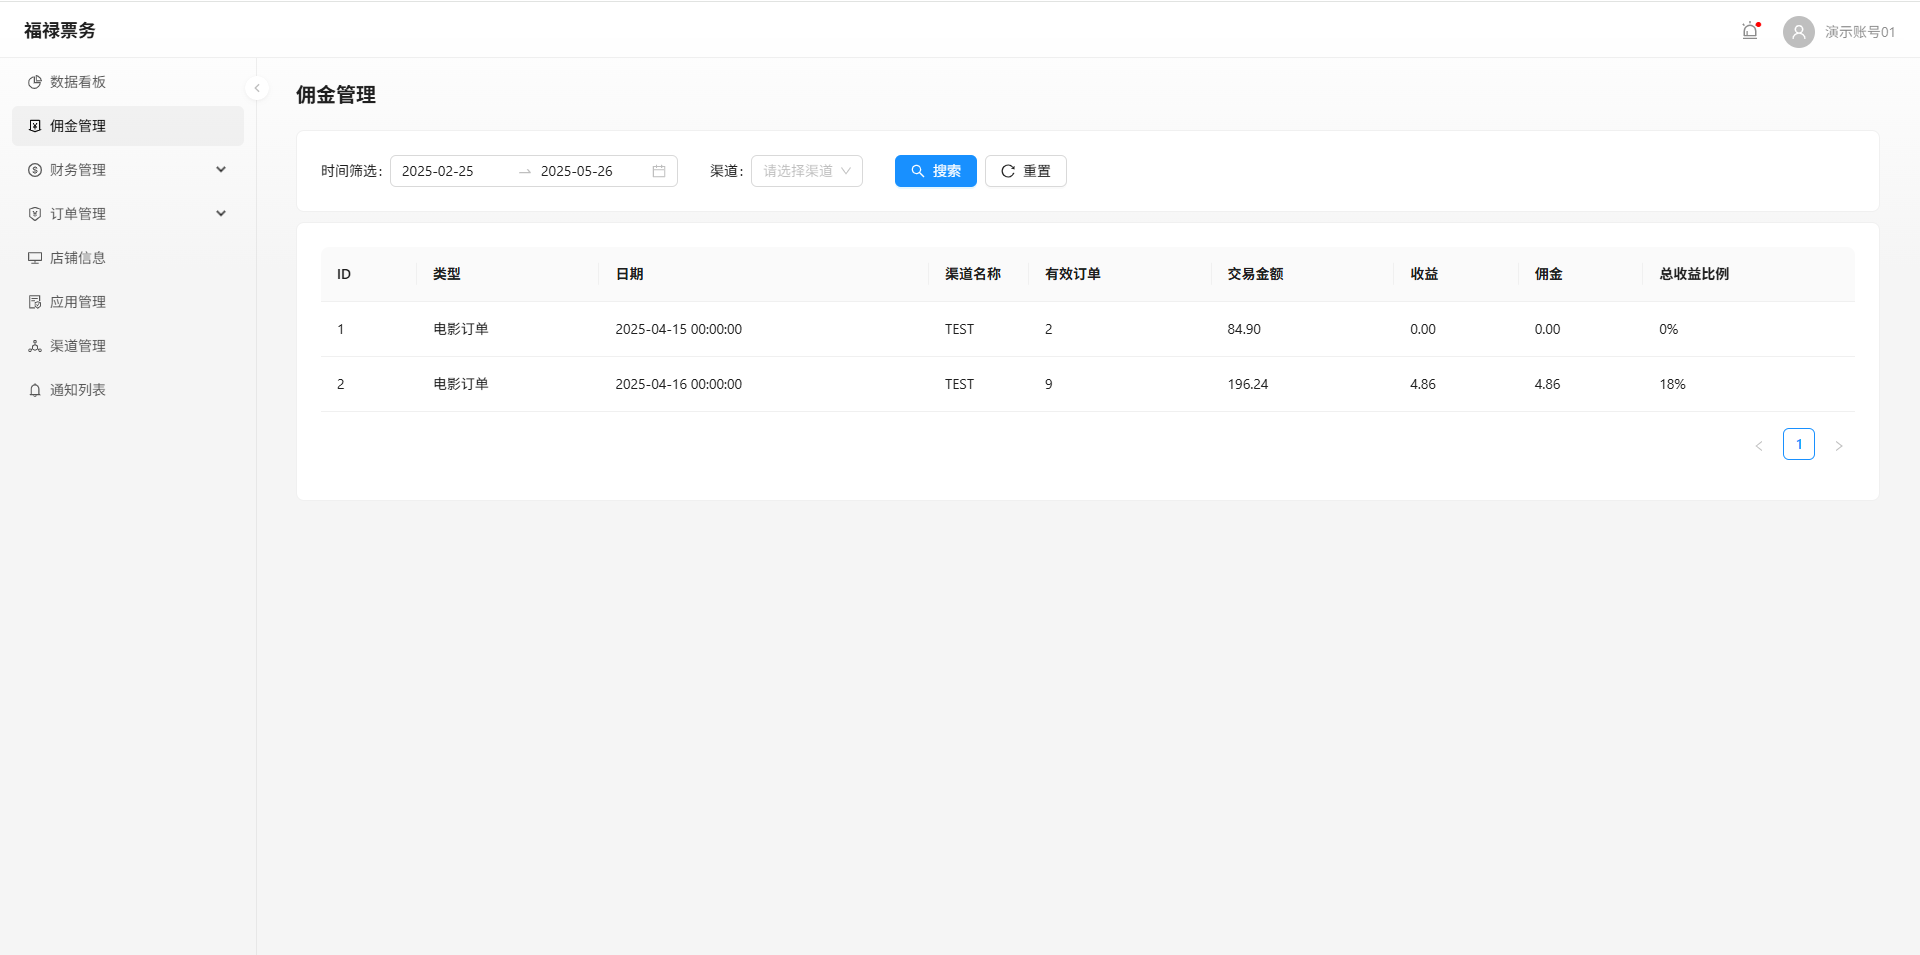Click the start date field 2025-02-25
1920x955 pixels.
[450, 171]
